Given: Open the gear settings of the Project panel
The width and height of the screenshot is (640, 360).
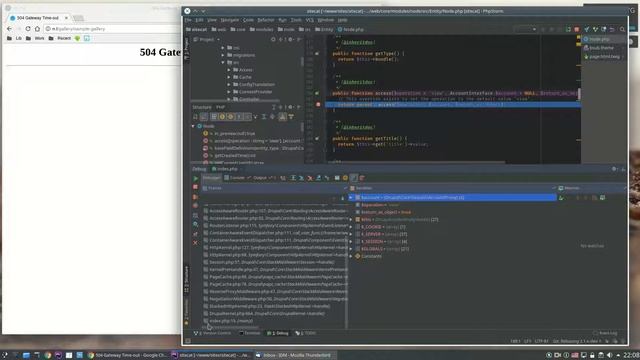Looking at the screenshot, I should click(290, 40).
